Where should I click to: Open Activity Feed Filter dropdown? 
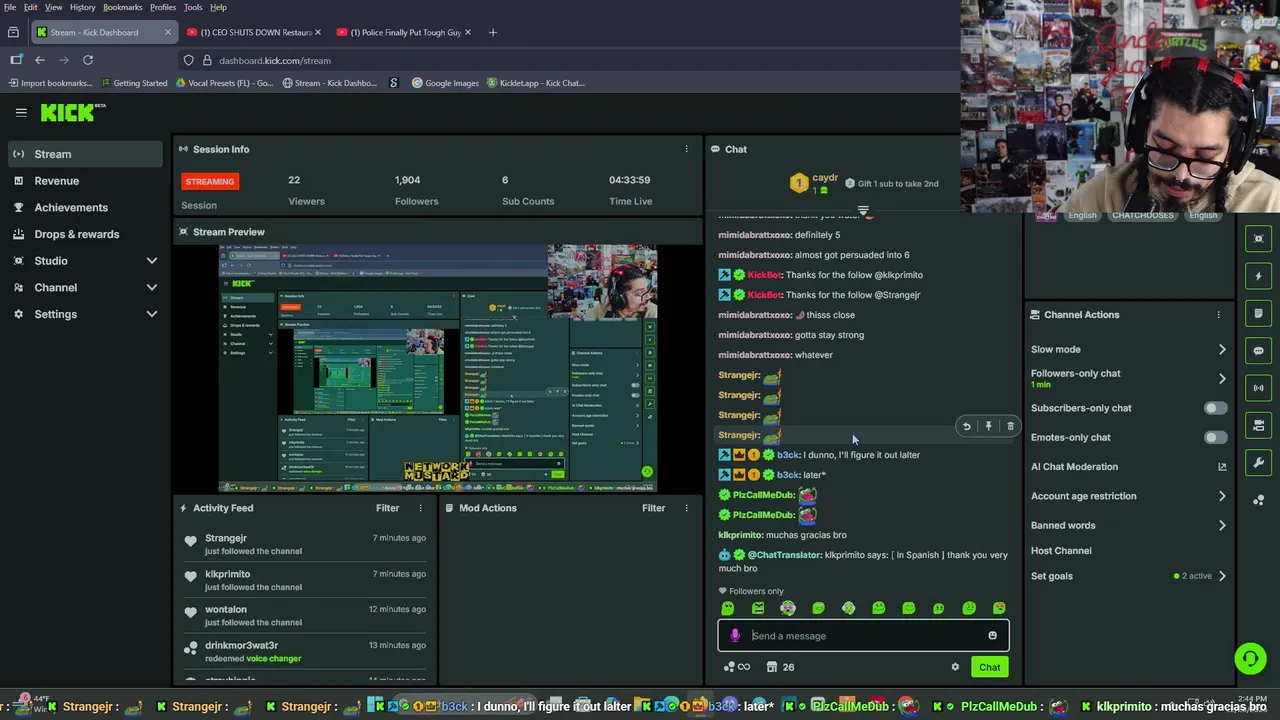click(x=387, y=508)
